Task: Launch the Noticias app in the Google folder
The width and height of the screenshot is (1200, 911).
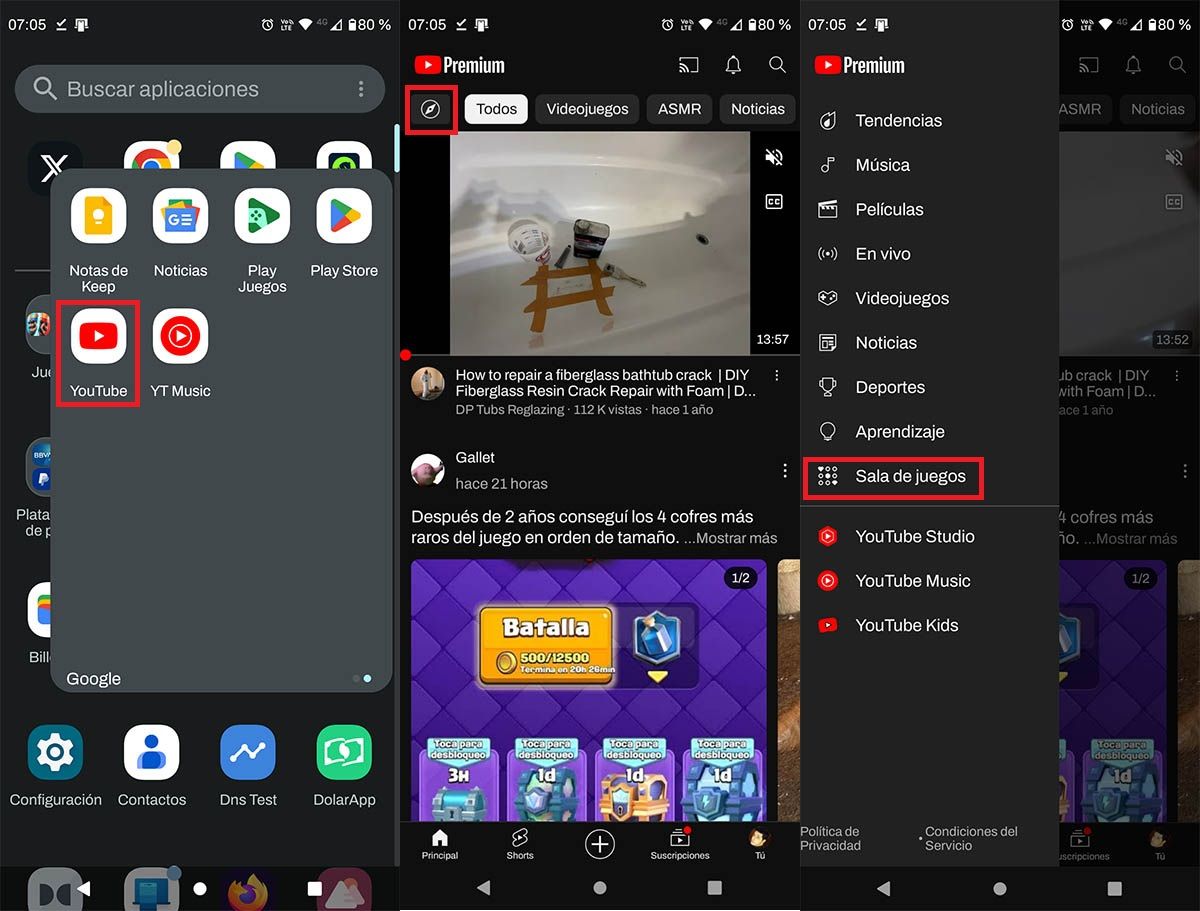Action: 180,233
